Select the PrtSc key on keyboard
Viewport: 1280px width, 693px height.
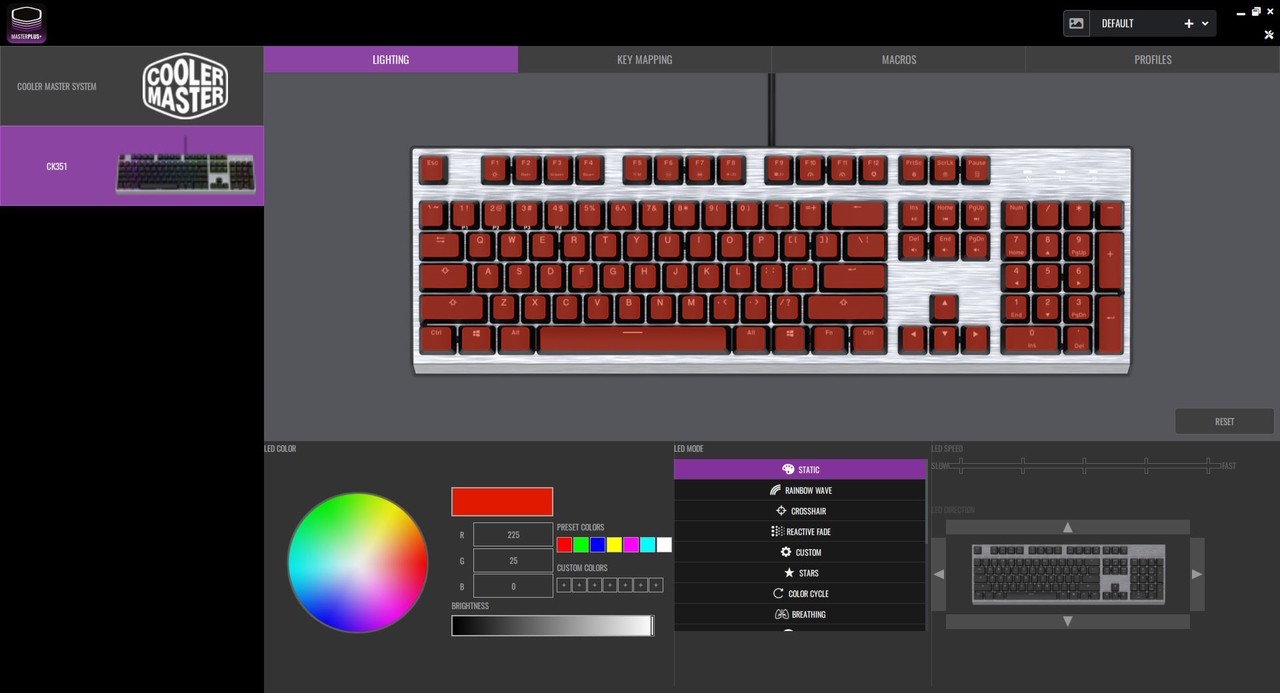click(x=913, y=168)
